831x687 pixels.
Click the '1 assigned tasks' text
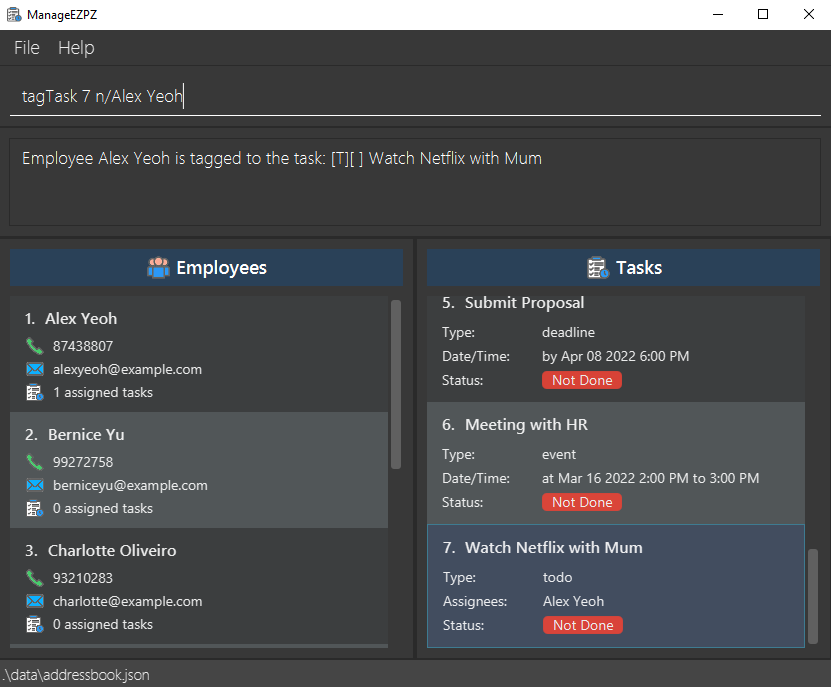(x=103, y=392)
